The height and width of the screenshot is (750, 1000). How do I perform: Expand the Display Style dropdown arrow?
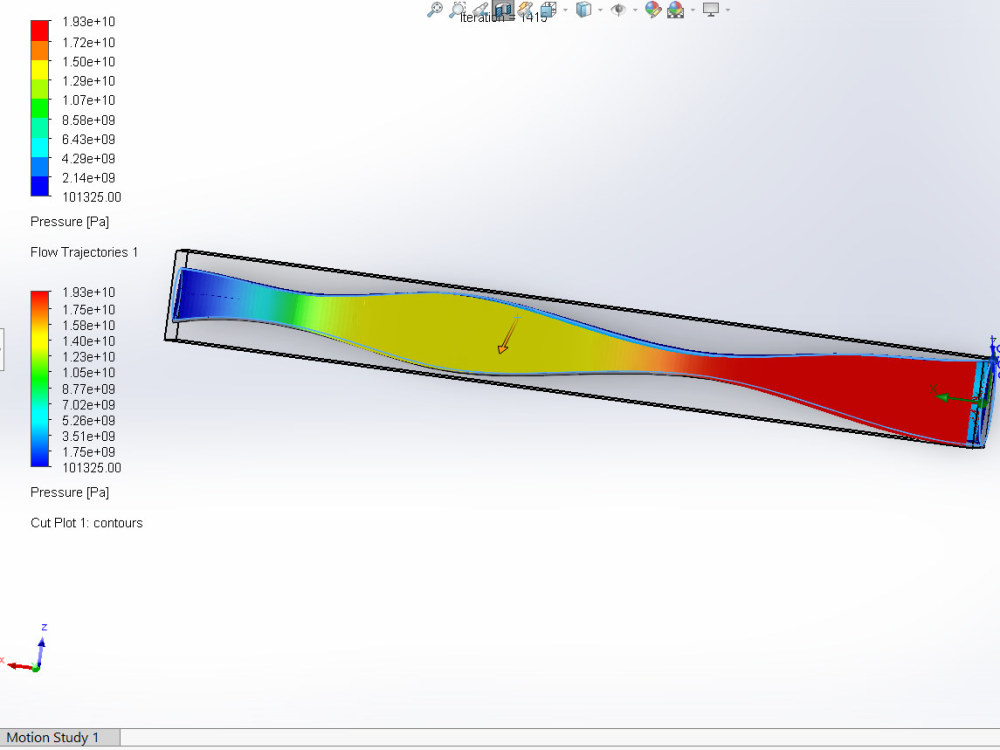(x=600, y=10)
